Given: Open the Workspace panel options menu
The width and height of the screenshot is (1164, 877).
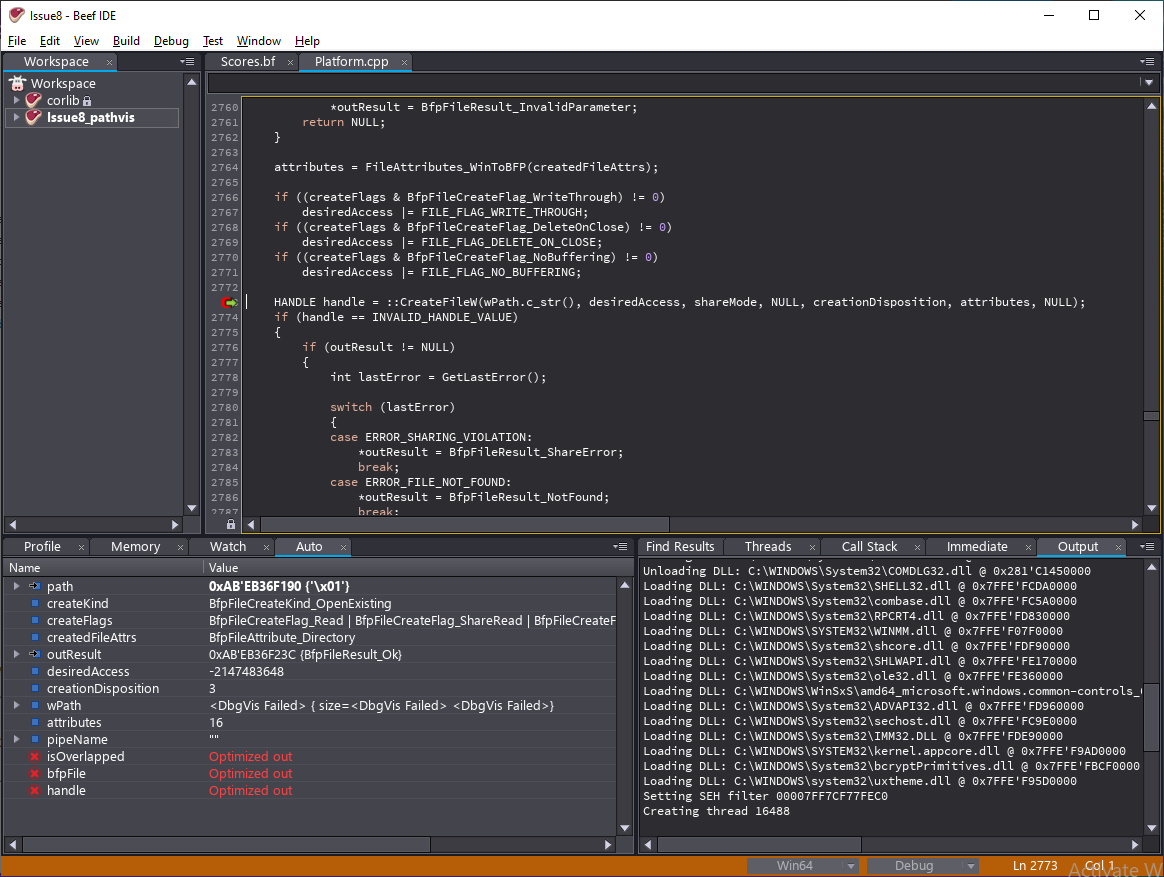Looking at the screenshot, I should click(x=187, y=62).
